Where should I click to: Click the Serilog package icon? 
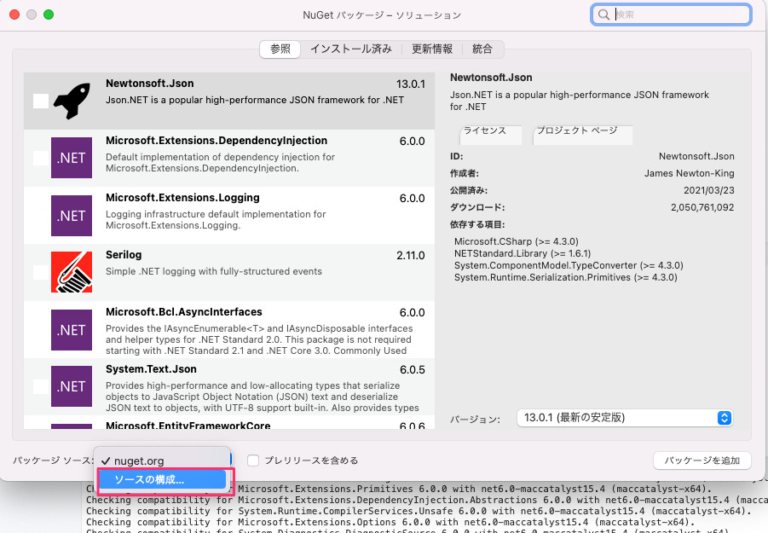72,272
